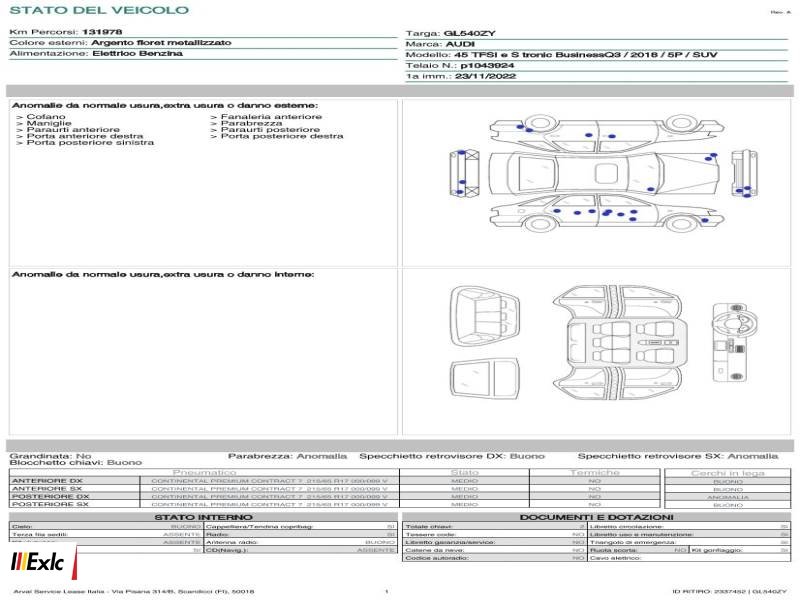Click the Blocchetto chiavi: Buono status

[76, 462]
